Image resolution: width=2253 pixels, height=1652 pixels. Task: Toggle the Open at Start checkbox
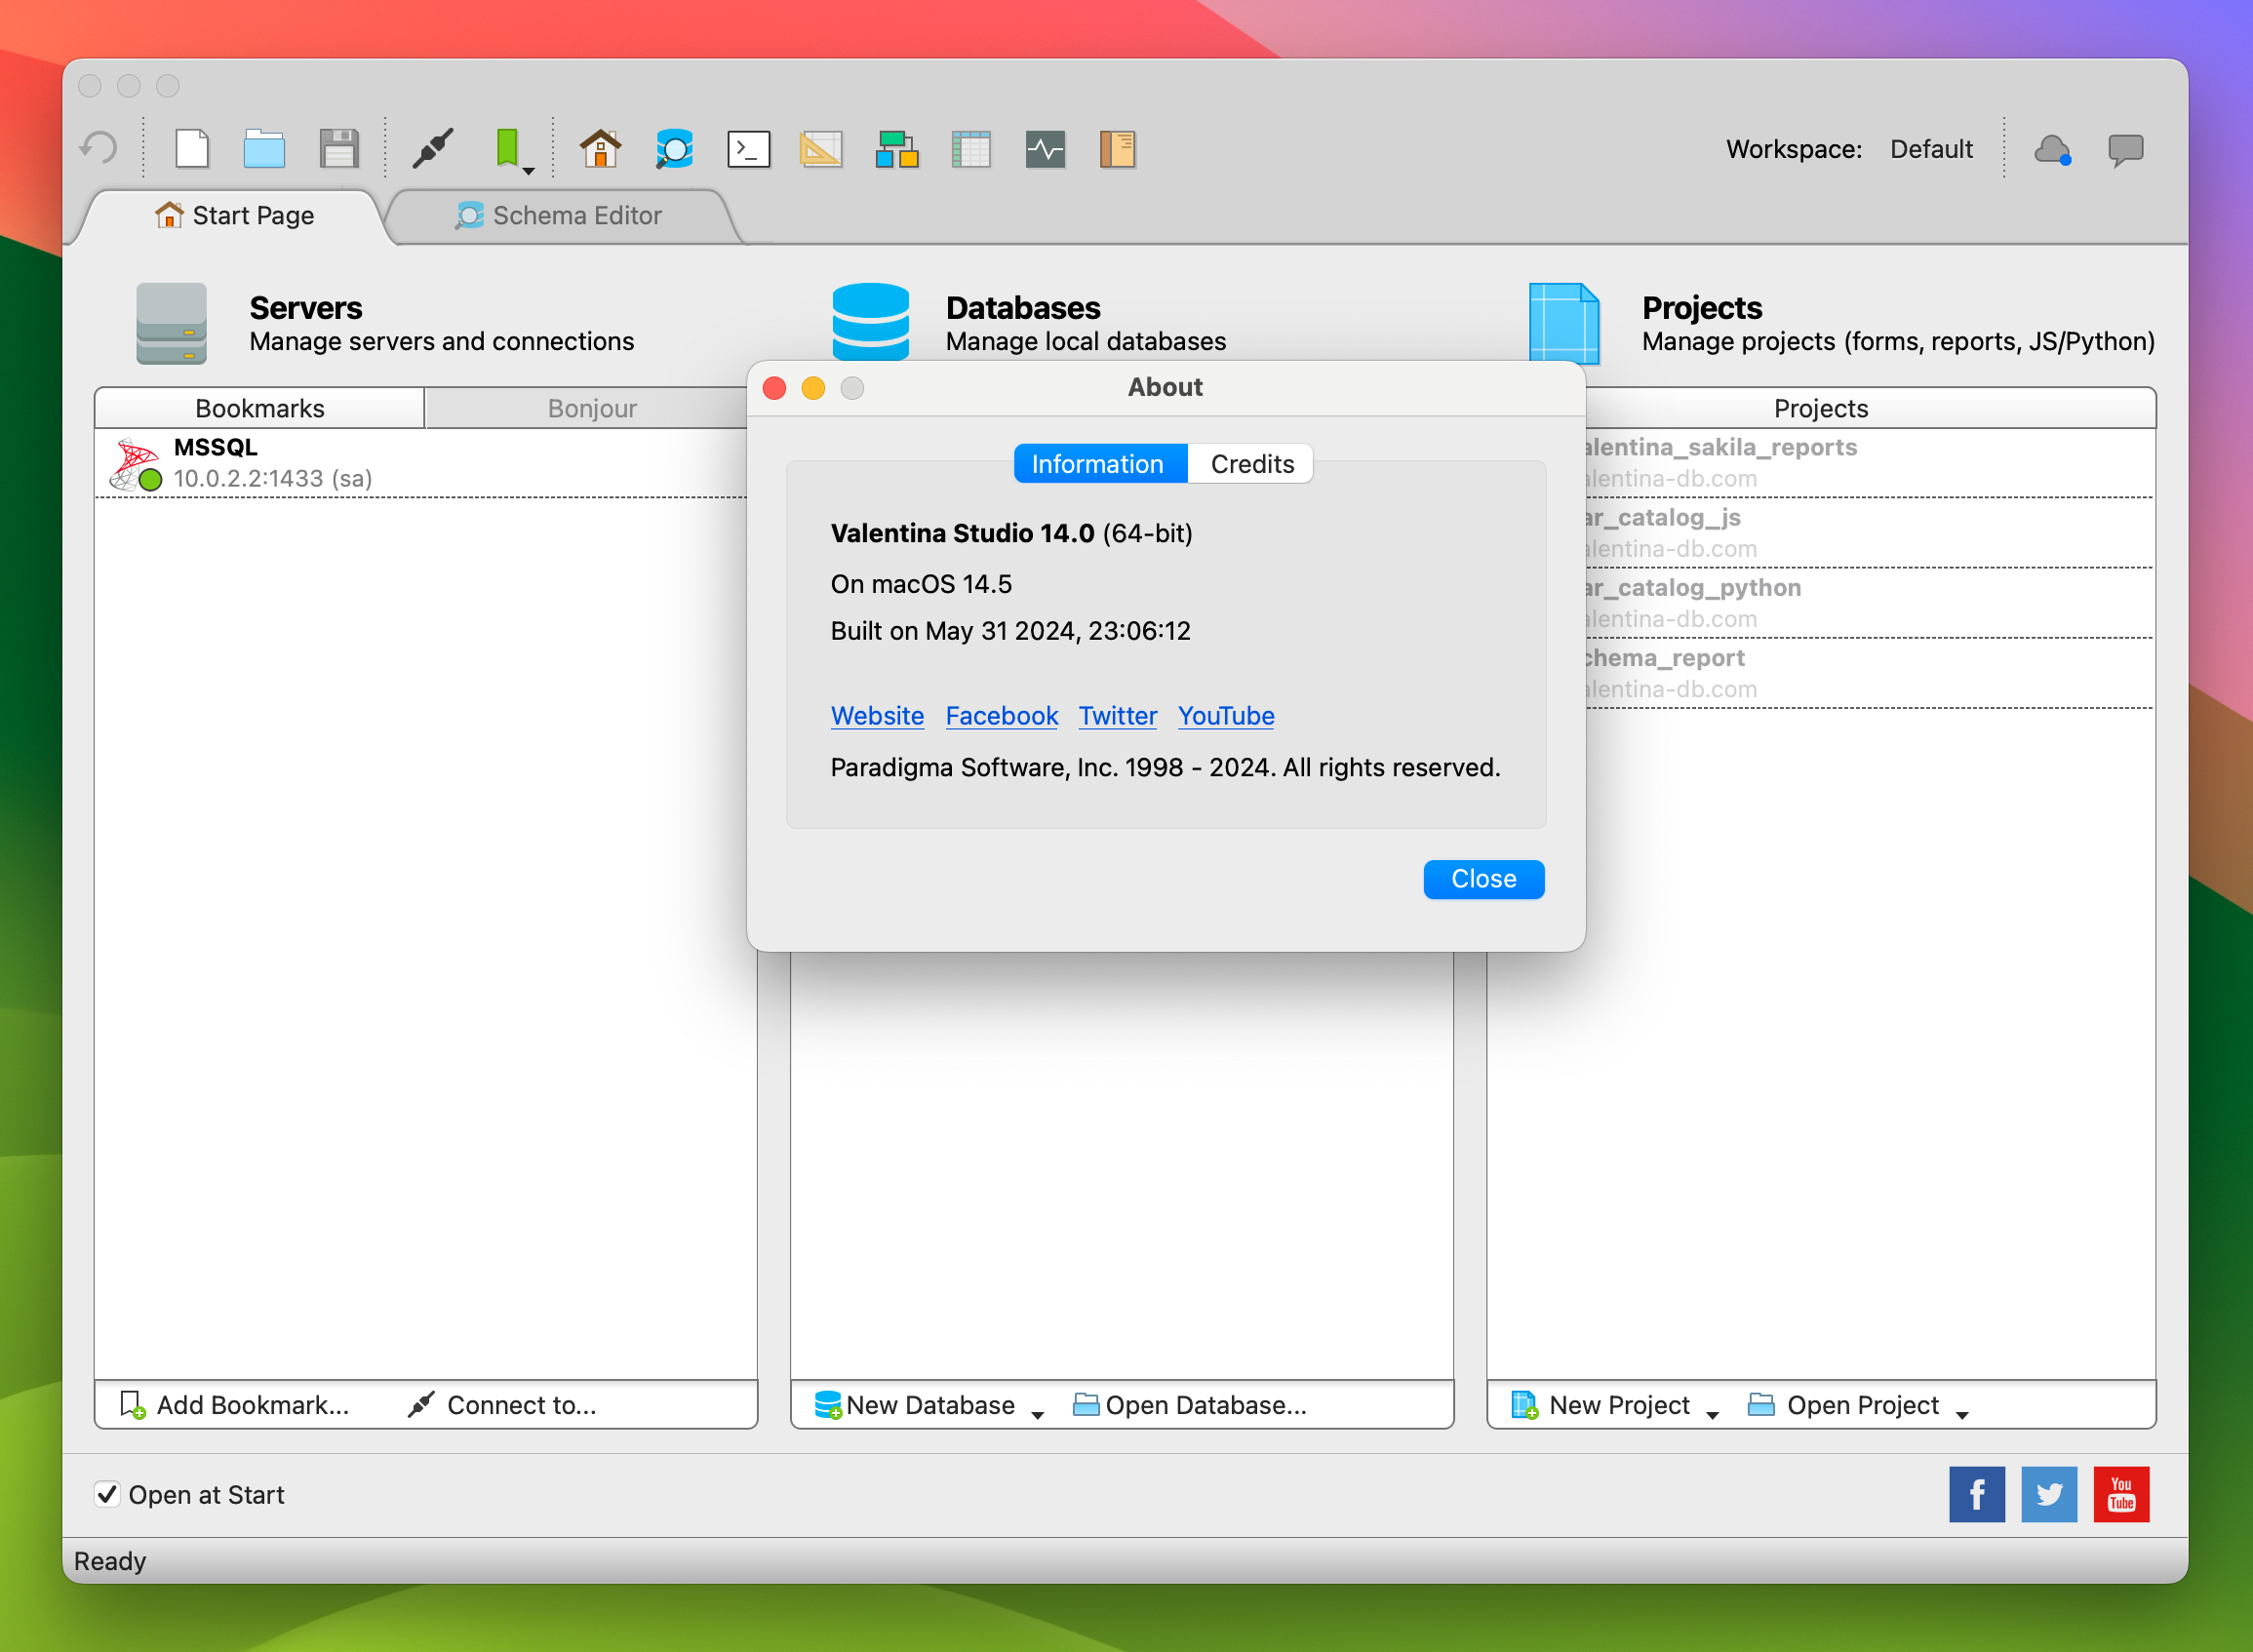coord(108,1494)
